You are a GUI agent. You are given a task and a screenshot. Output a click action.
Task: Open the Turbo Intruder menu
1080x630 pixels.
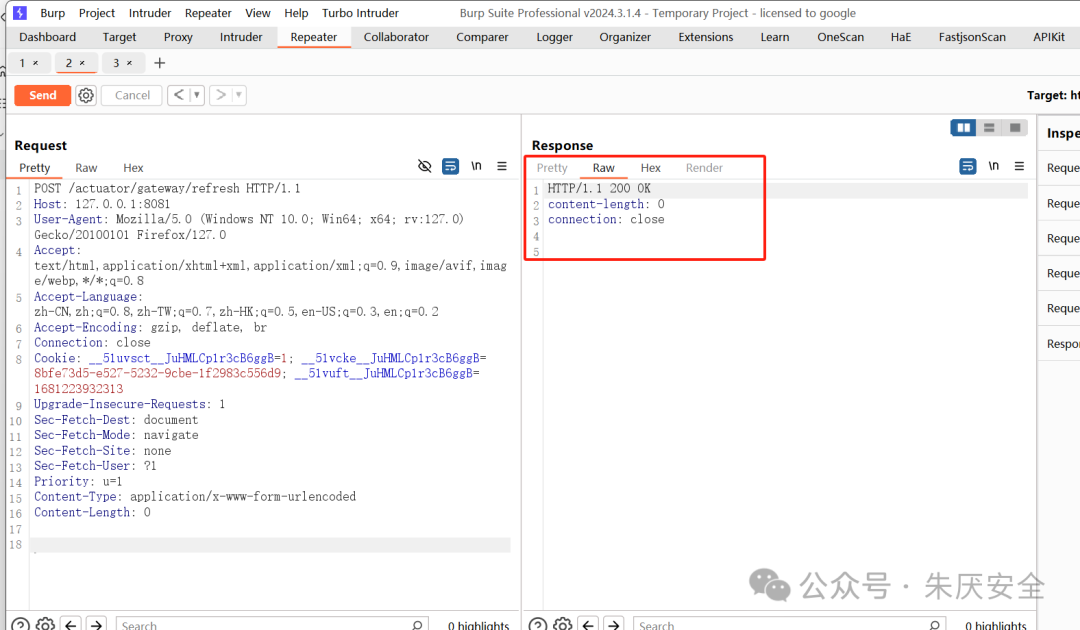pos(360,13)
